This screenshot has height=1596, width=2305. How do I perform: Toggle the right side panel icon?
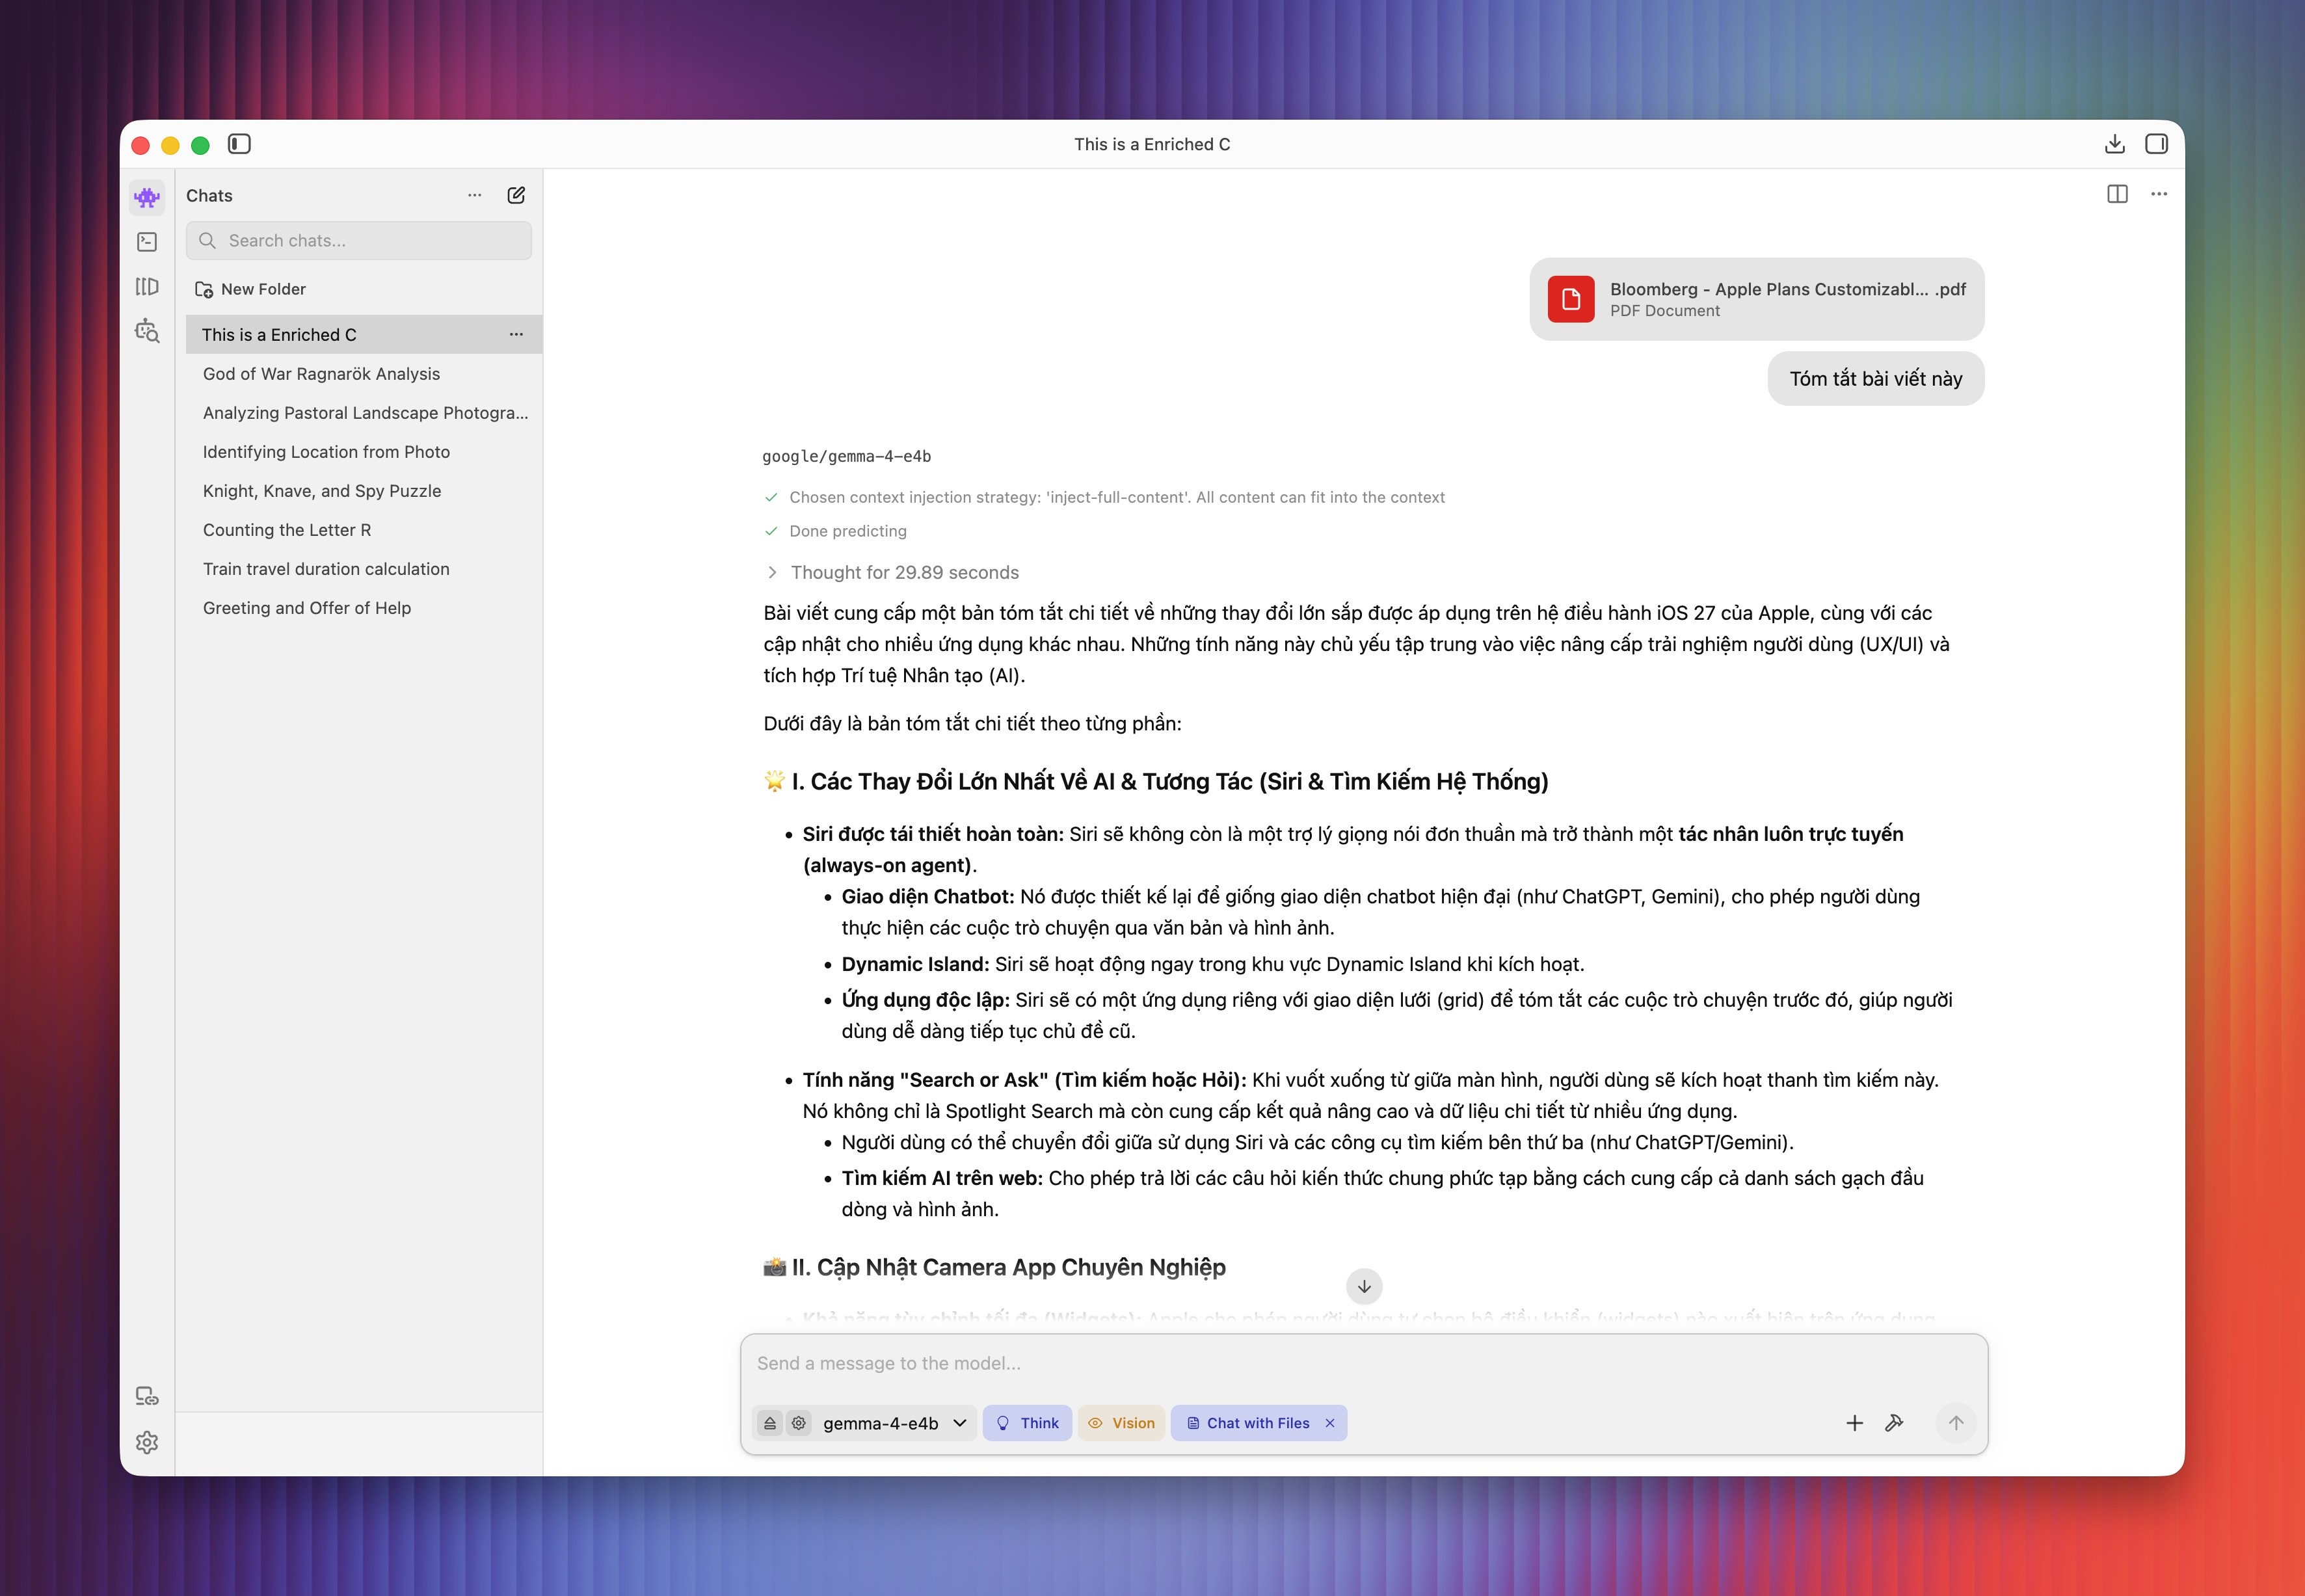tap(2157, 144)
